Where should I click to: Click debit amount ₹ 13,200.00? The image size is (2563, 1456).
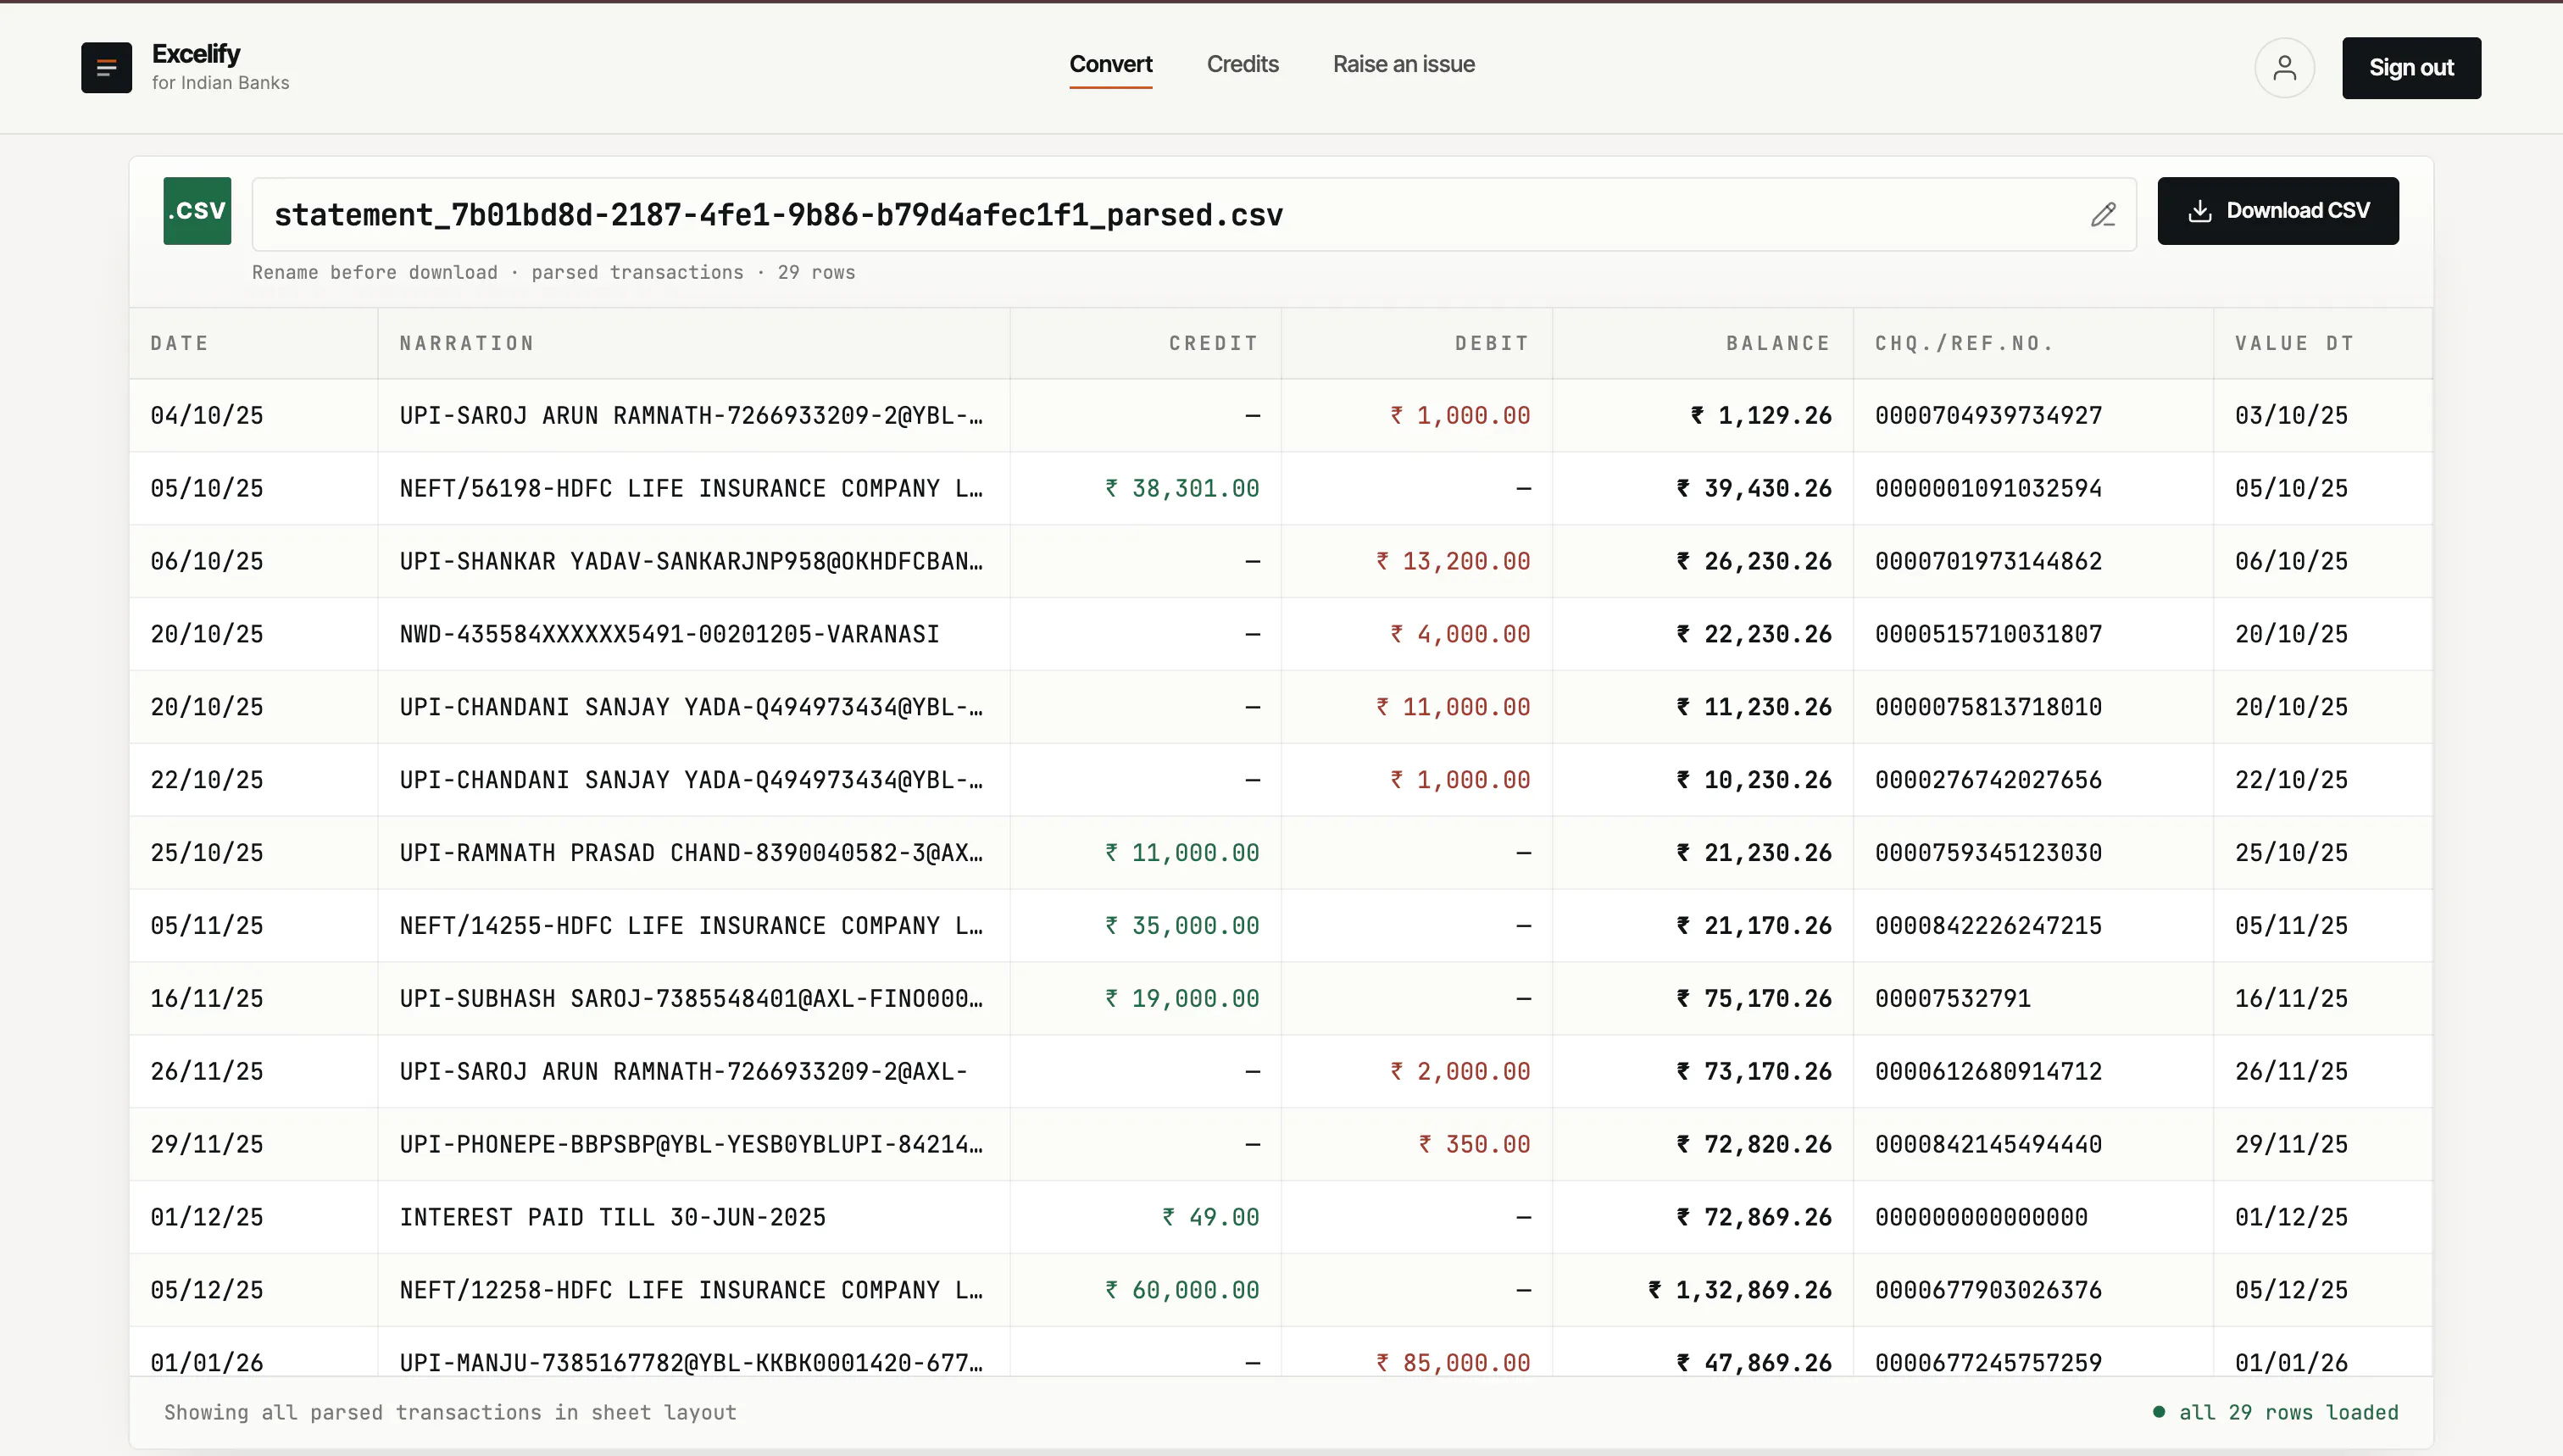pyautogui.click(x=1453, y=561)
